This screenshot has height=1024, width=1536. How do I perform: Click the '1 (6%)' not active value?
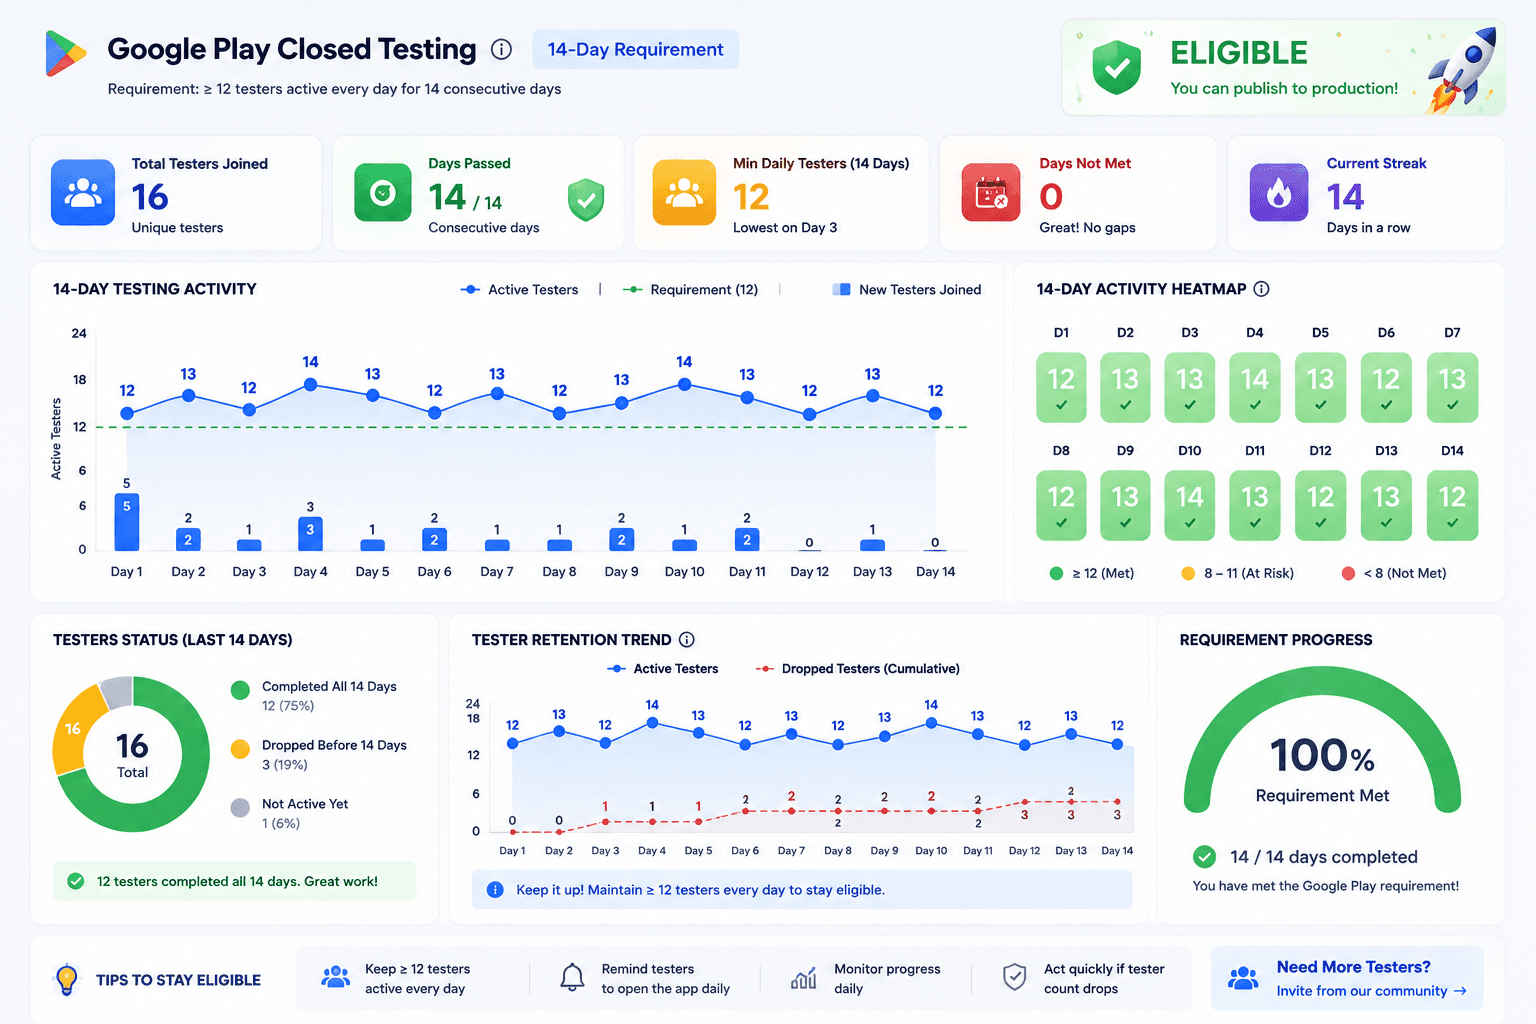coord(281,824)
